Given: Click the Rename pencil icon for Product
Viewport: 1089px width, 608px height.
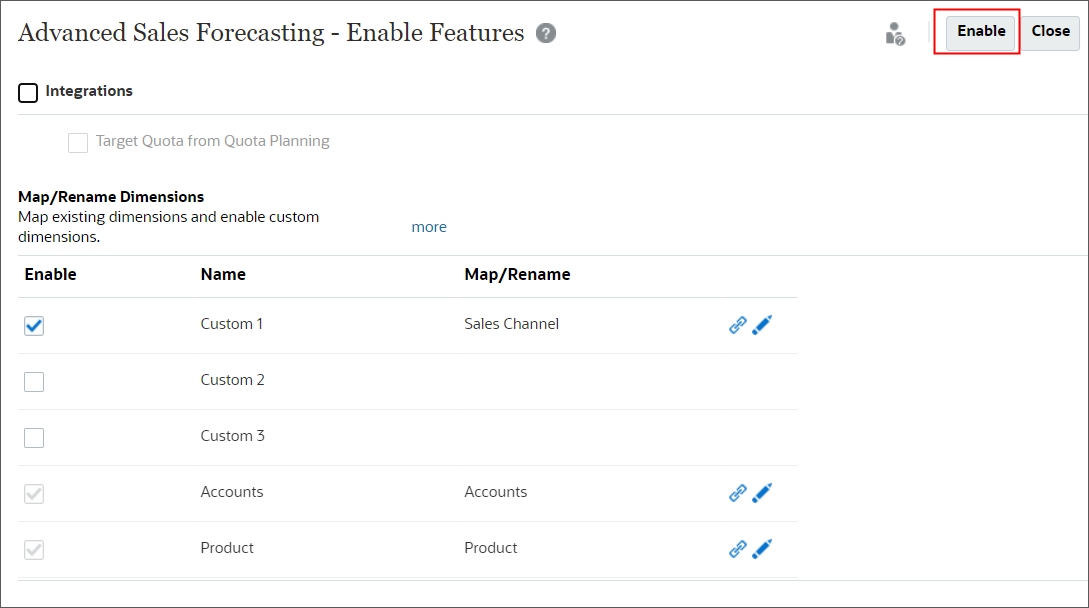Looking at the screenshot, I should click(x=761, y=548).
